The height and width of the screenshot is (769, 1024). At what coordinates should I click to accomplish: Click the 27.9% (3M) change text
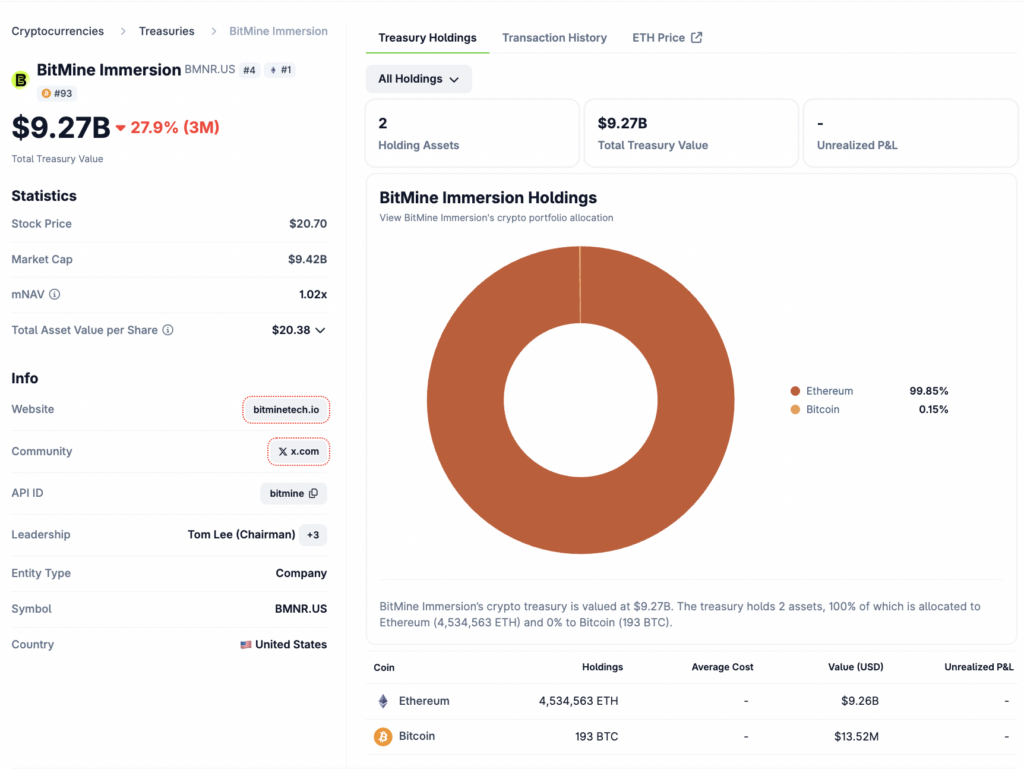(175, 127)
